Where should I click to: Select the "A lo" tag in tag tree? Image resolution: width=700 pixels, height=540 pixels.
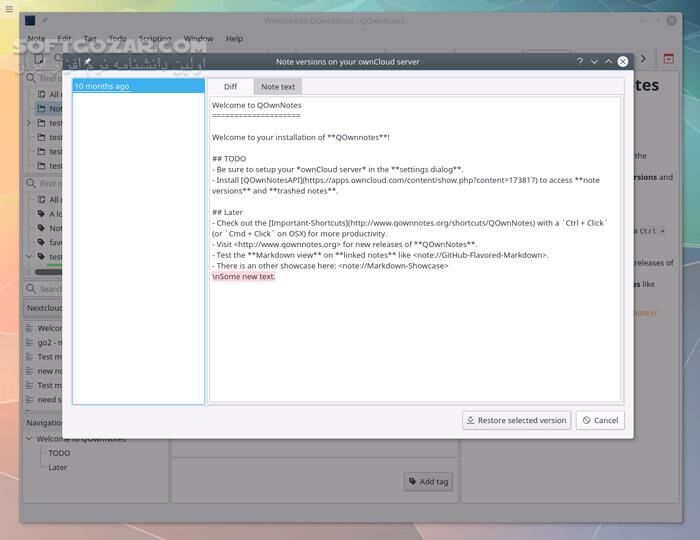click(50, 214)
